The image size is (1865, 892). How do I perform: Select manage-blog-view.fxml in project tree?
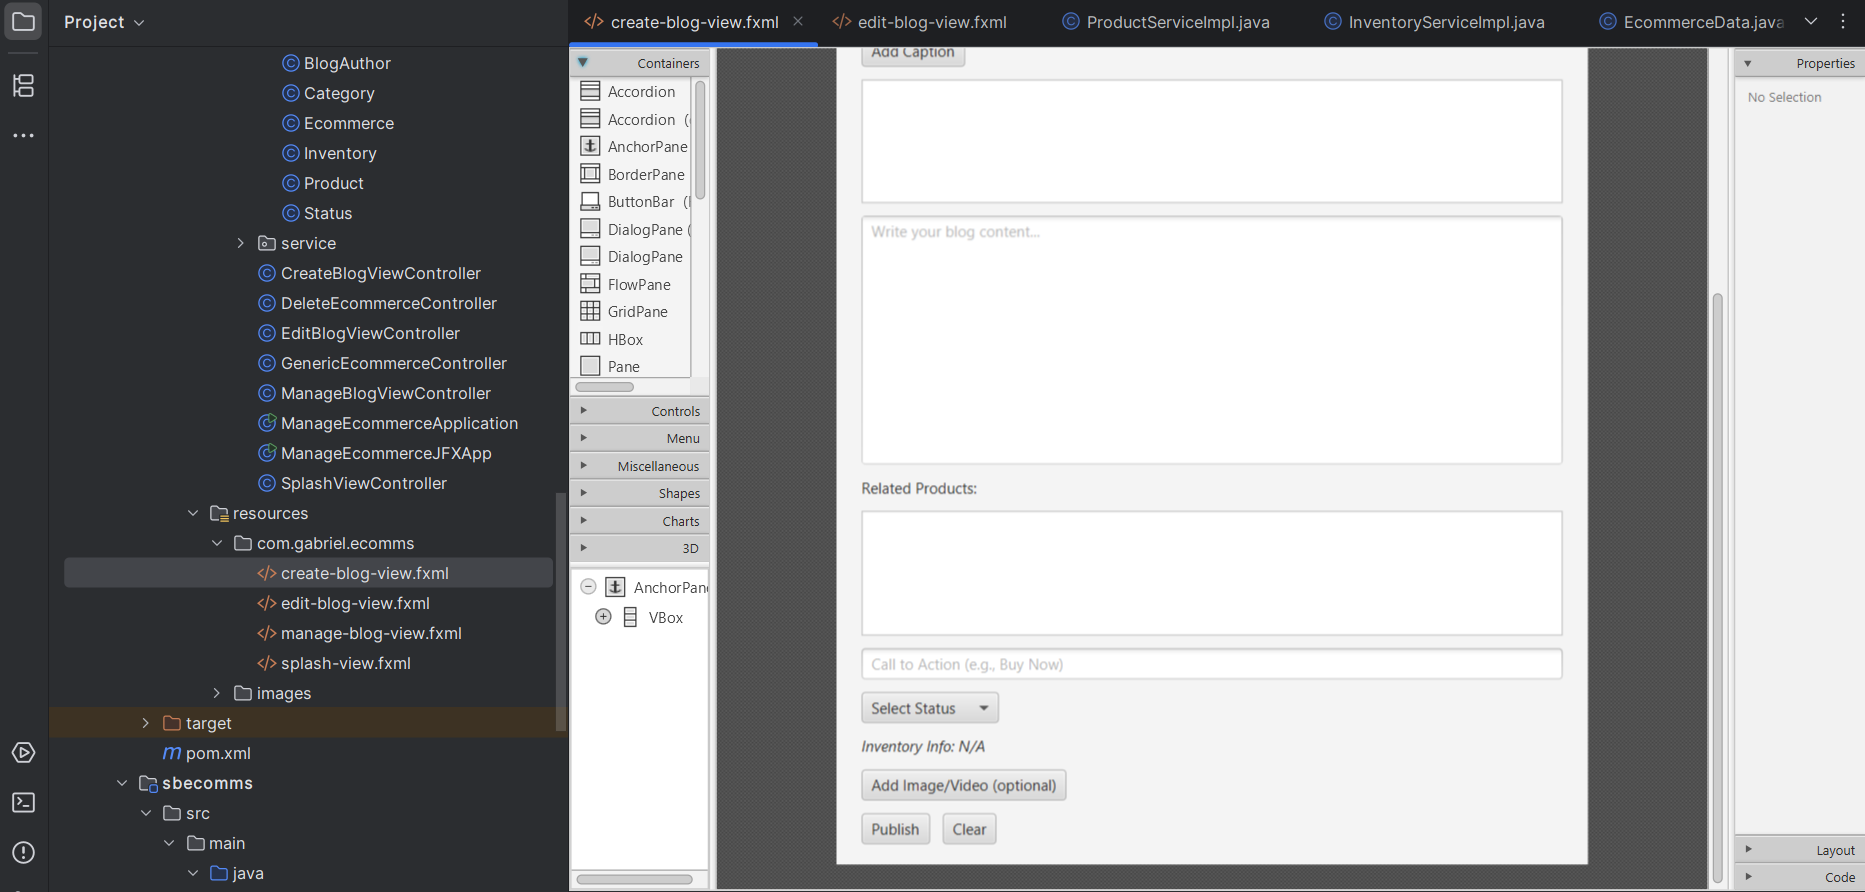click(x=371, y=633)
